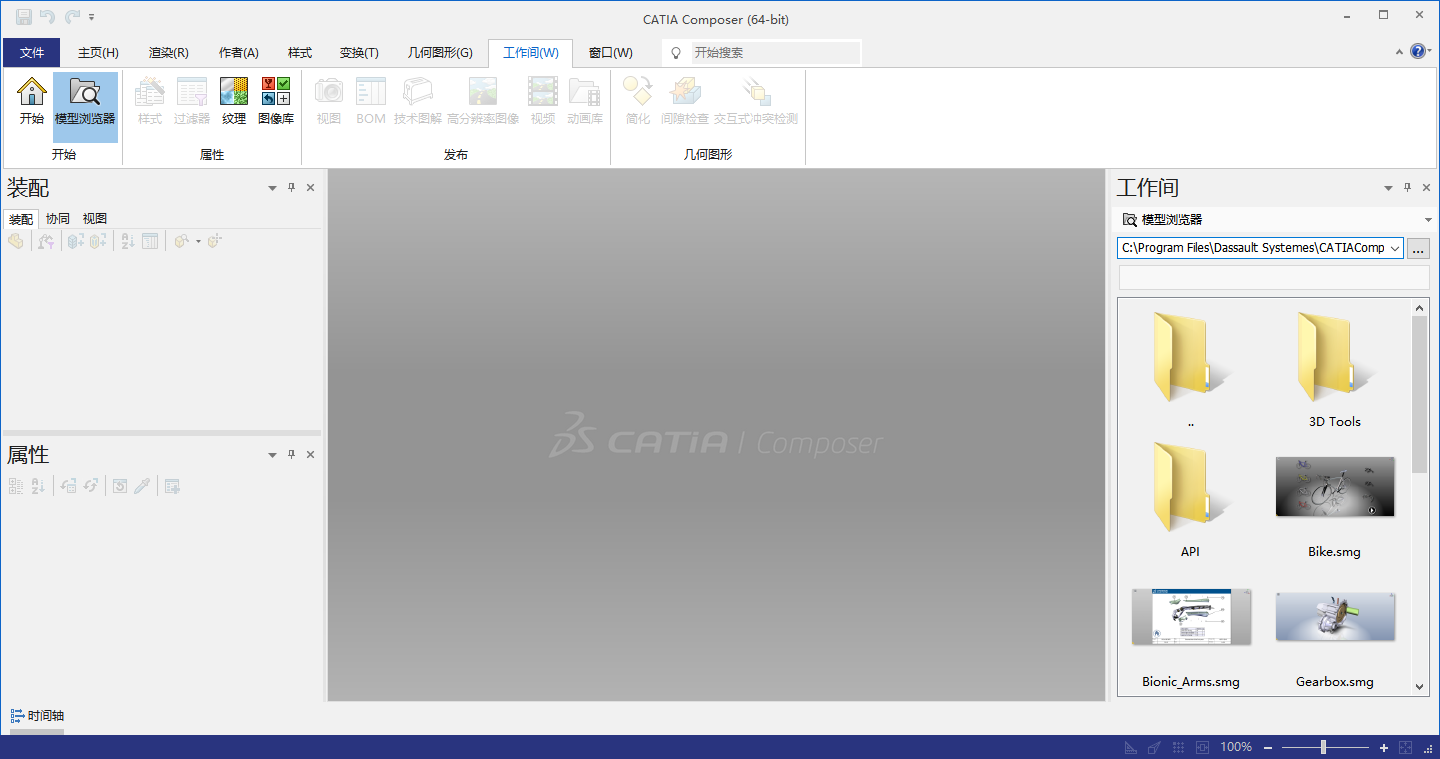This screenshot has width=1440, height=759.
Task: Click the alphabetical sort icon in 装配 toolbar
Action: click(x=127, y=241)
